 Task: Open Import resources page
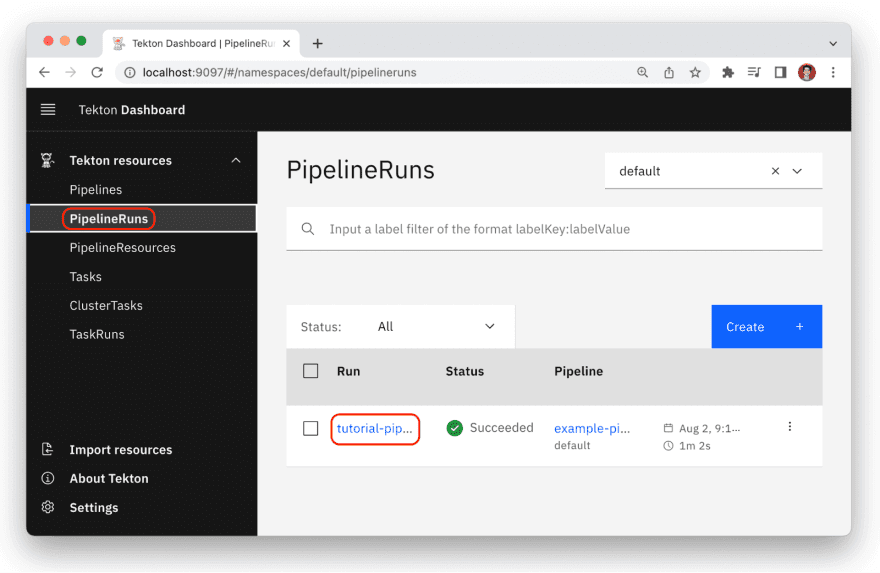click(121, 450)
